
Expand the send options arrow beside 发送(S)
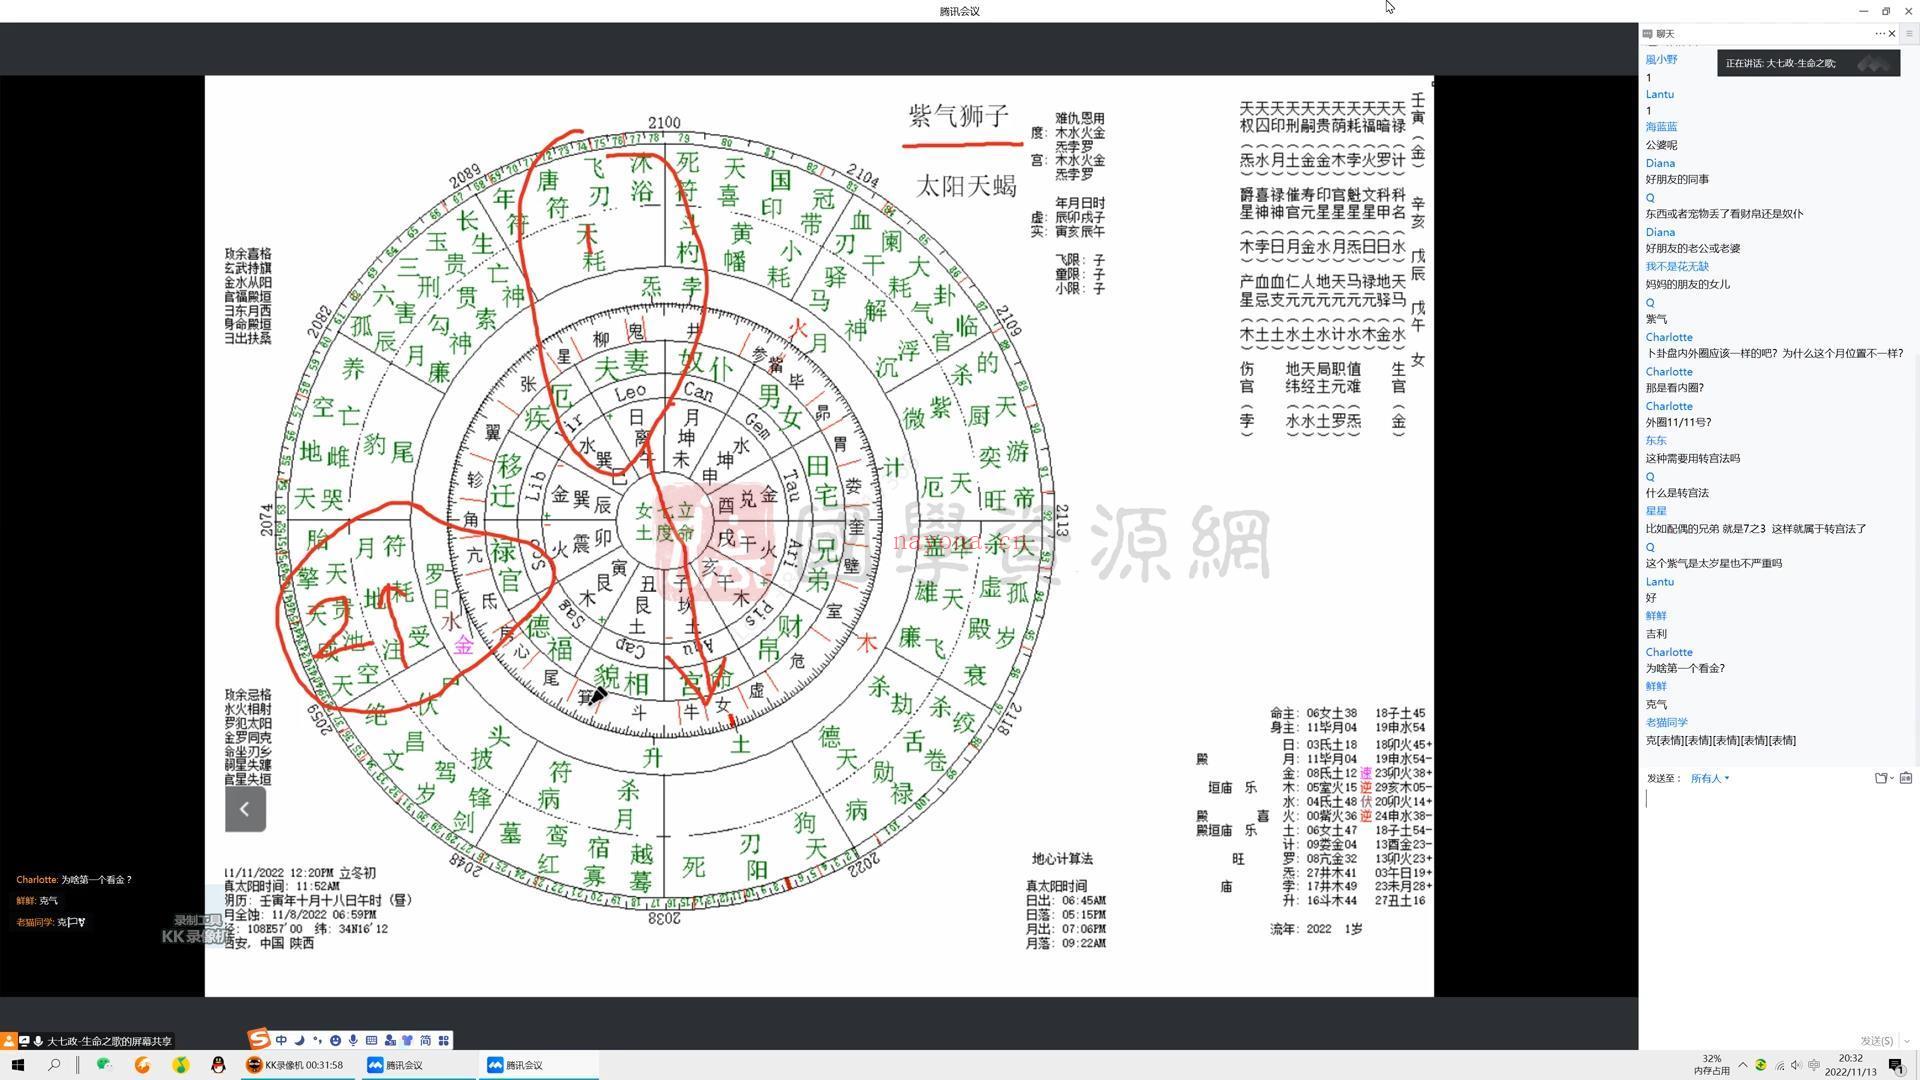[x=1906, y=1041]
